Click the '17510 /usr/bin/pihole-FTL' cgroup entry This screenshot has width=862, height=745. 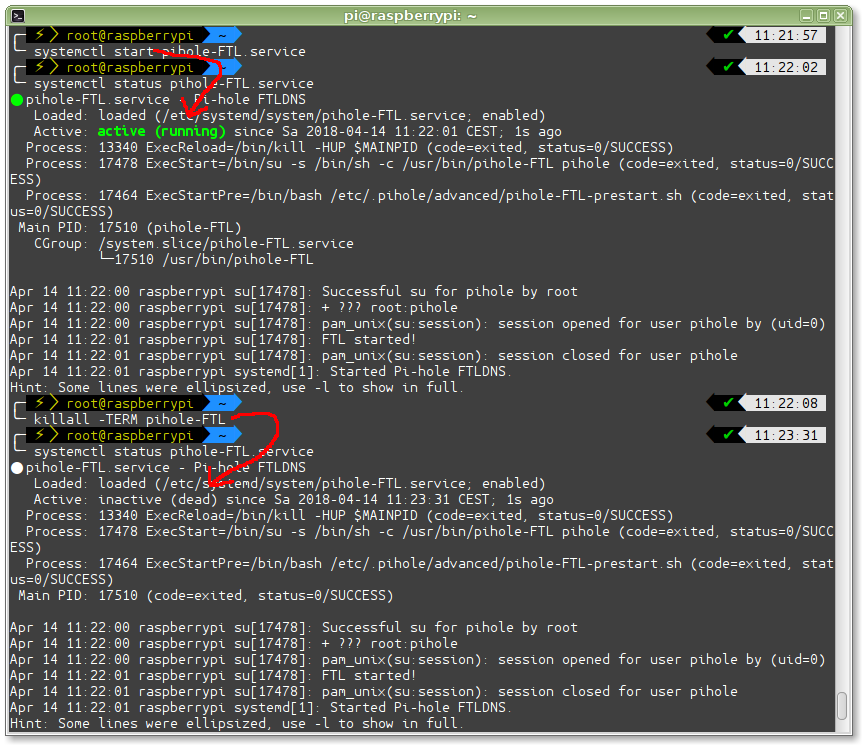[214, 260]
